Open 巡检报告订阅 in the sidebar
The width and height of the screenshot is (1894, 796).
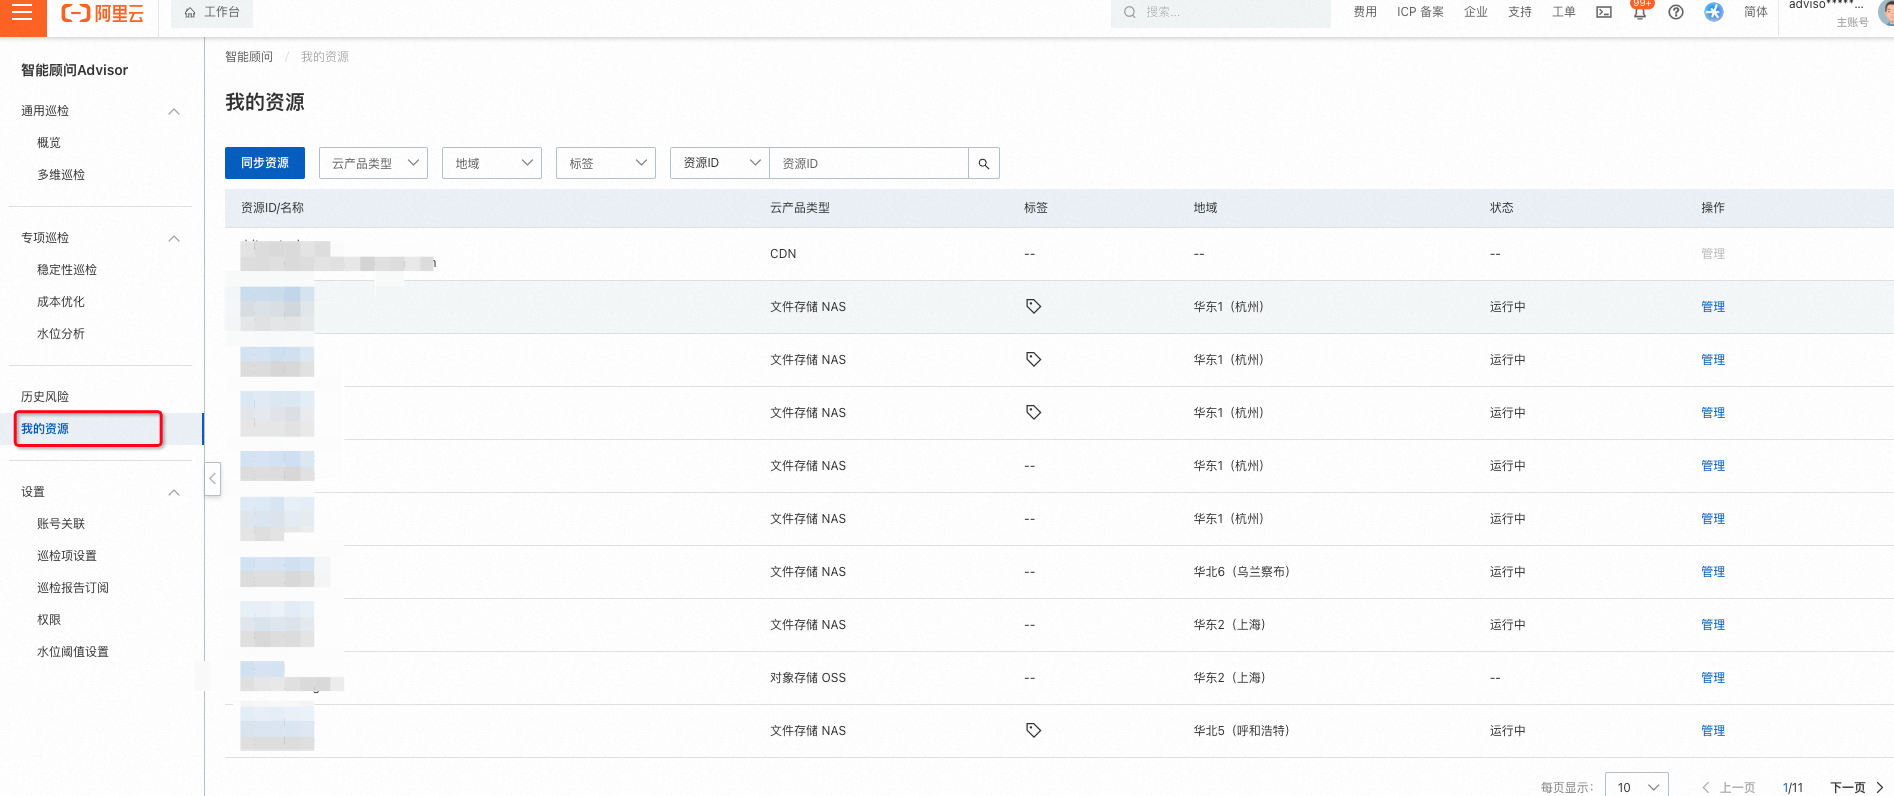(x=73, y=588)
